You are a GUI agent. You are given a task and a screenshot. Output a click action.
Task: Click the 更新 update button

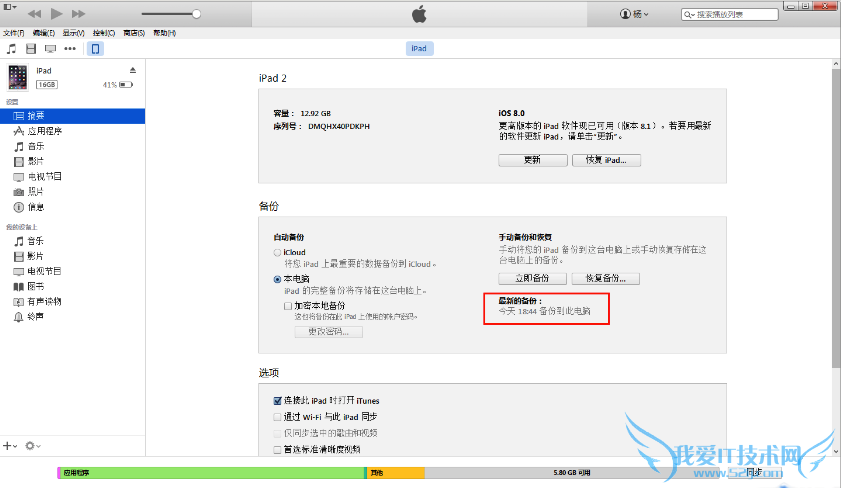point(533,160)
